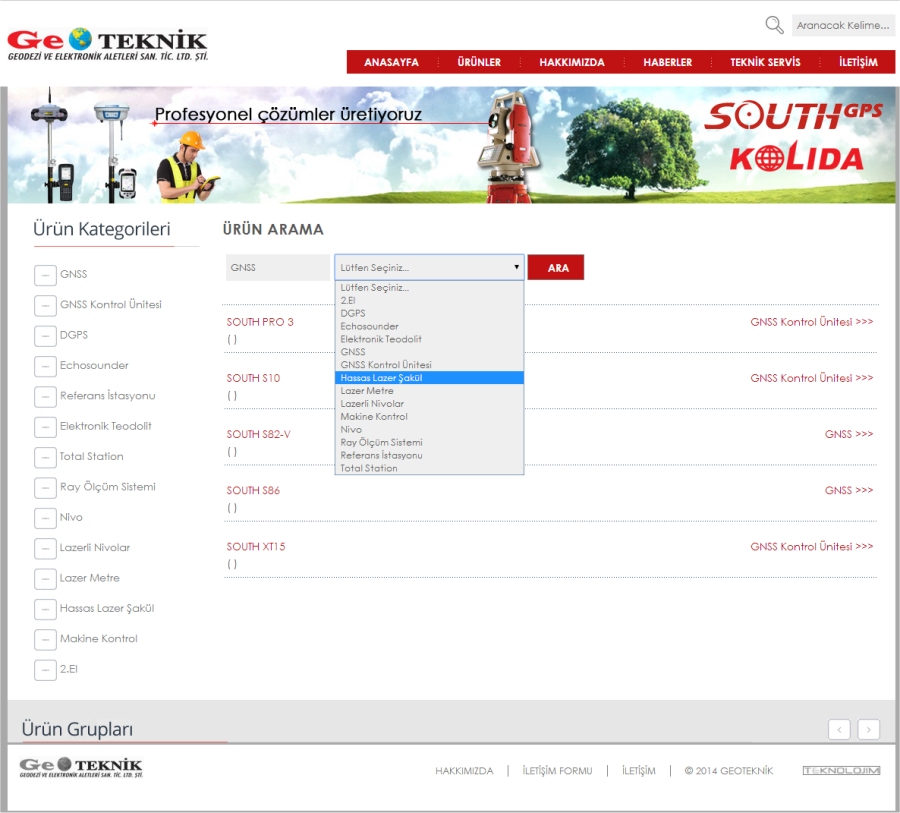Open HAKKIMIZDA footer link
Viewport: 900px width, 813px height.
(x=464, y=771)
